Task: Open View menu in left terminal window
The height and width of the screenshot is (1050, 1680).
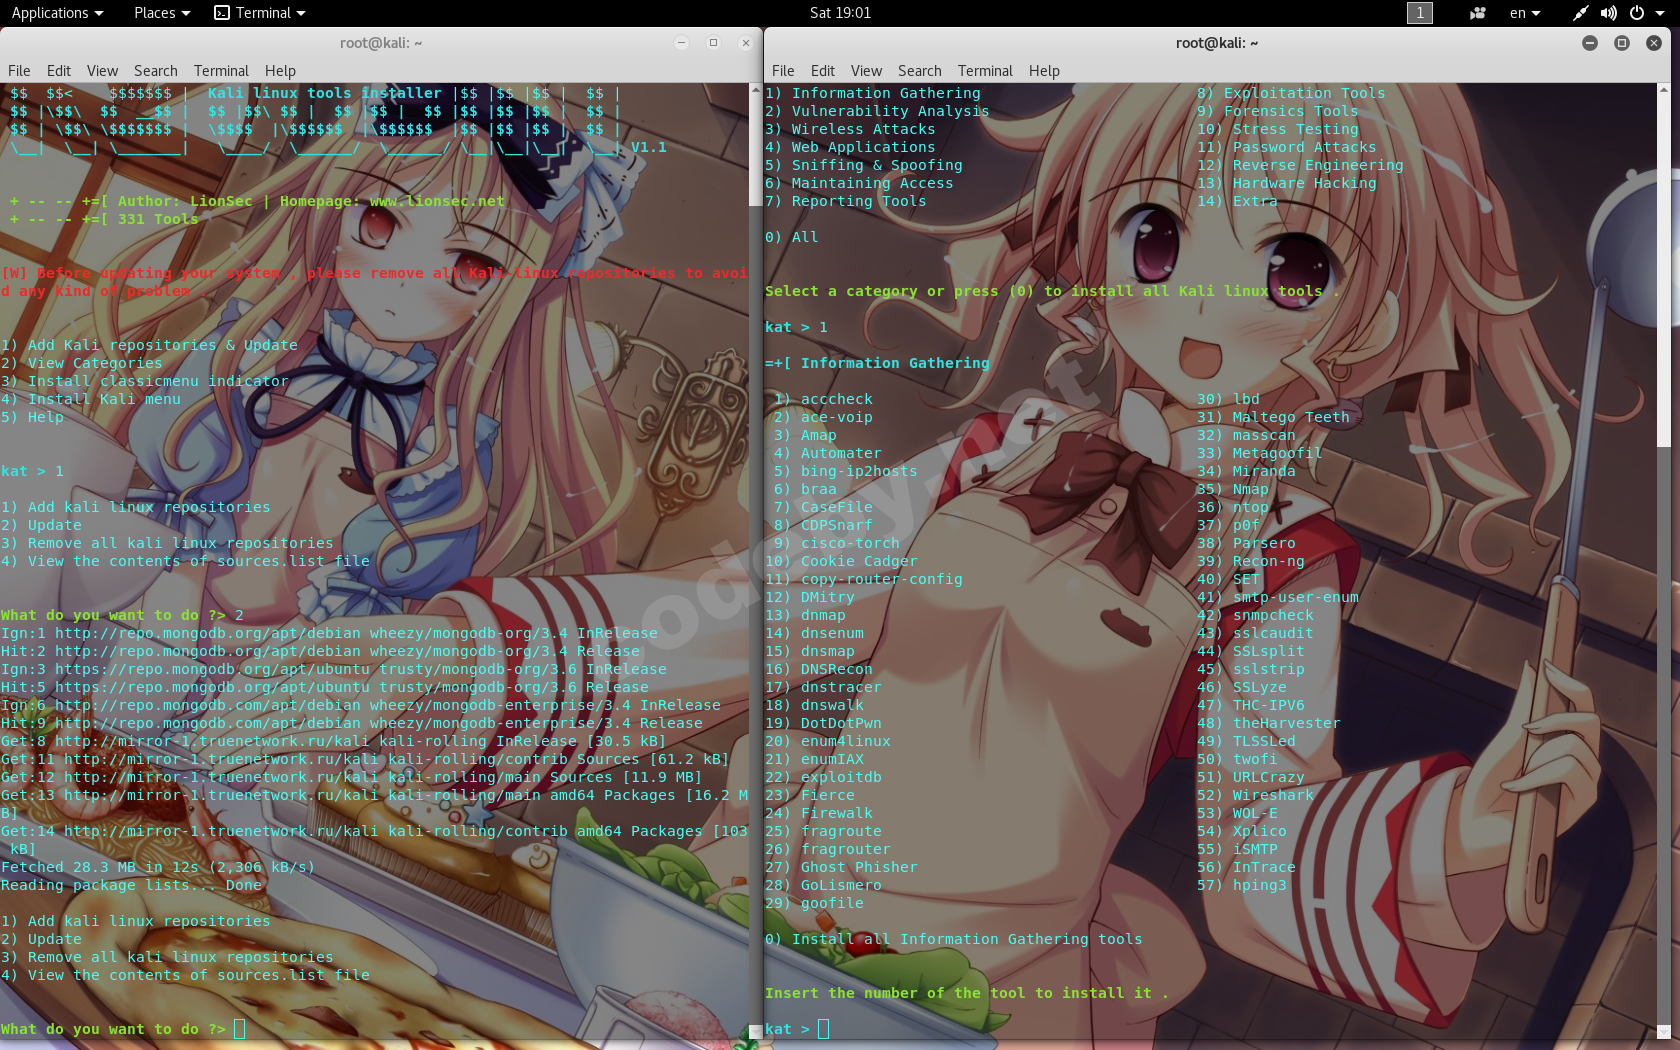Action: [102, 71]
